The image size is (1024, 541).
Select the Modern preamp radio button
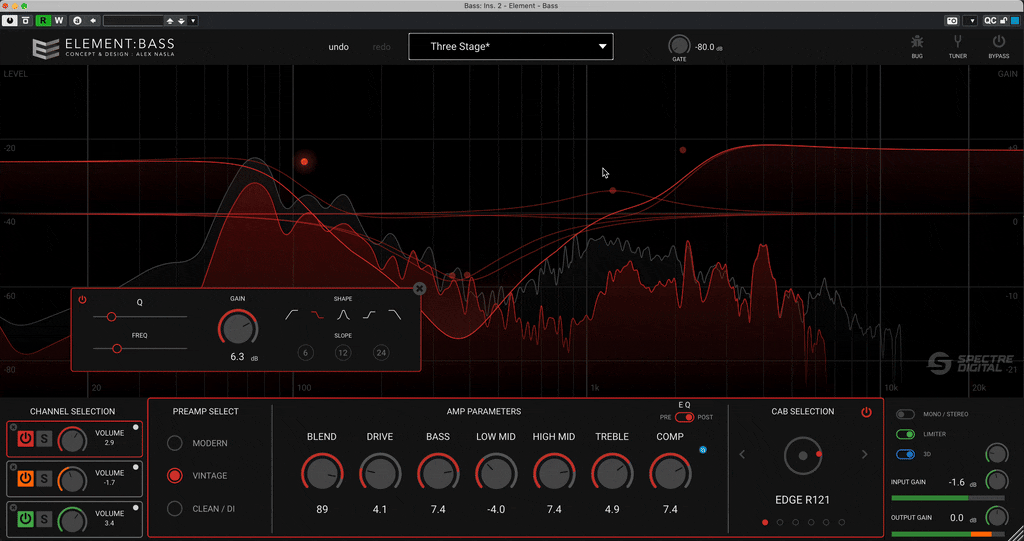174,443
